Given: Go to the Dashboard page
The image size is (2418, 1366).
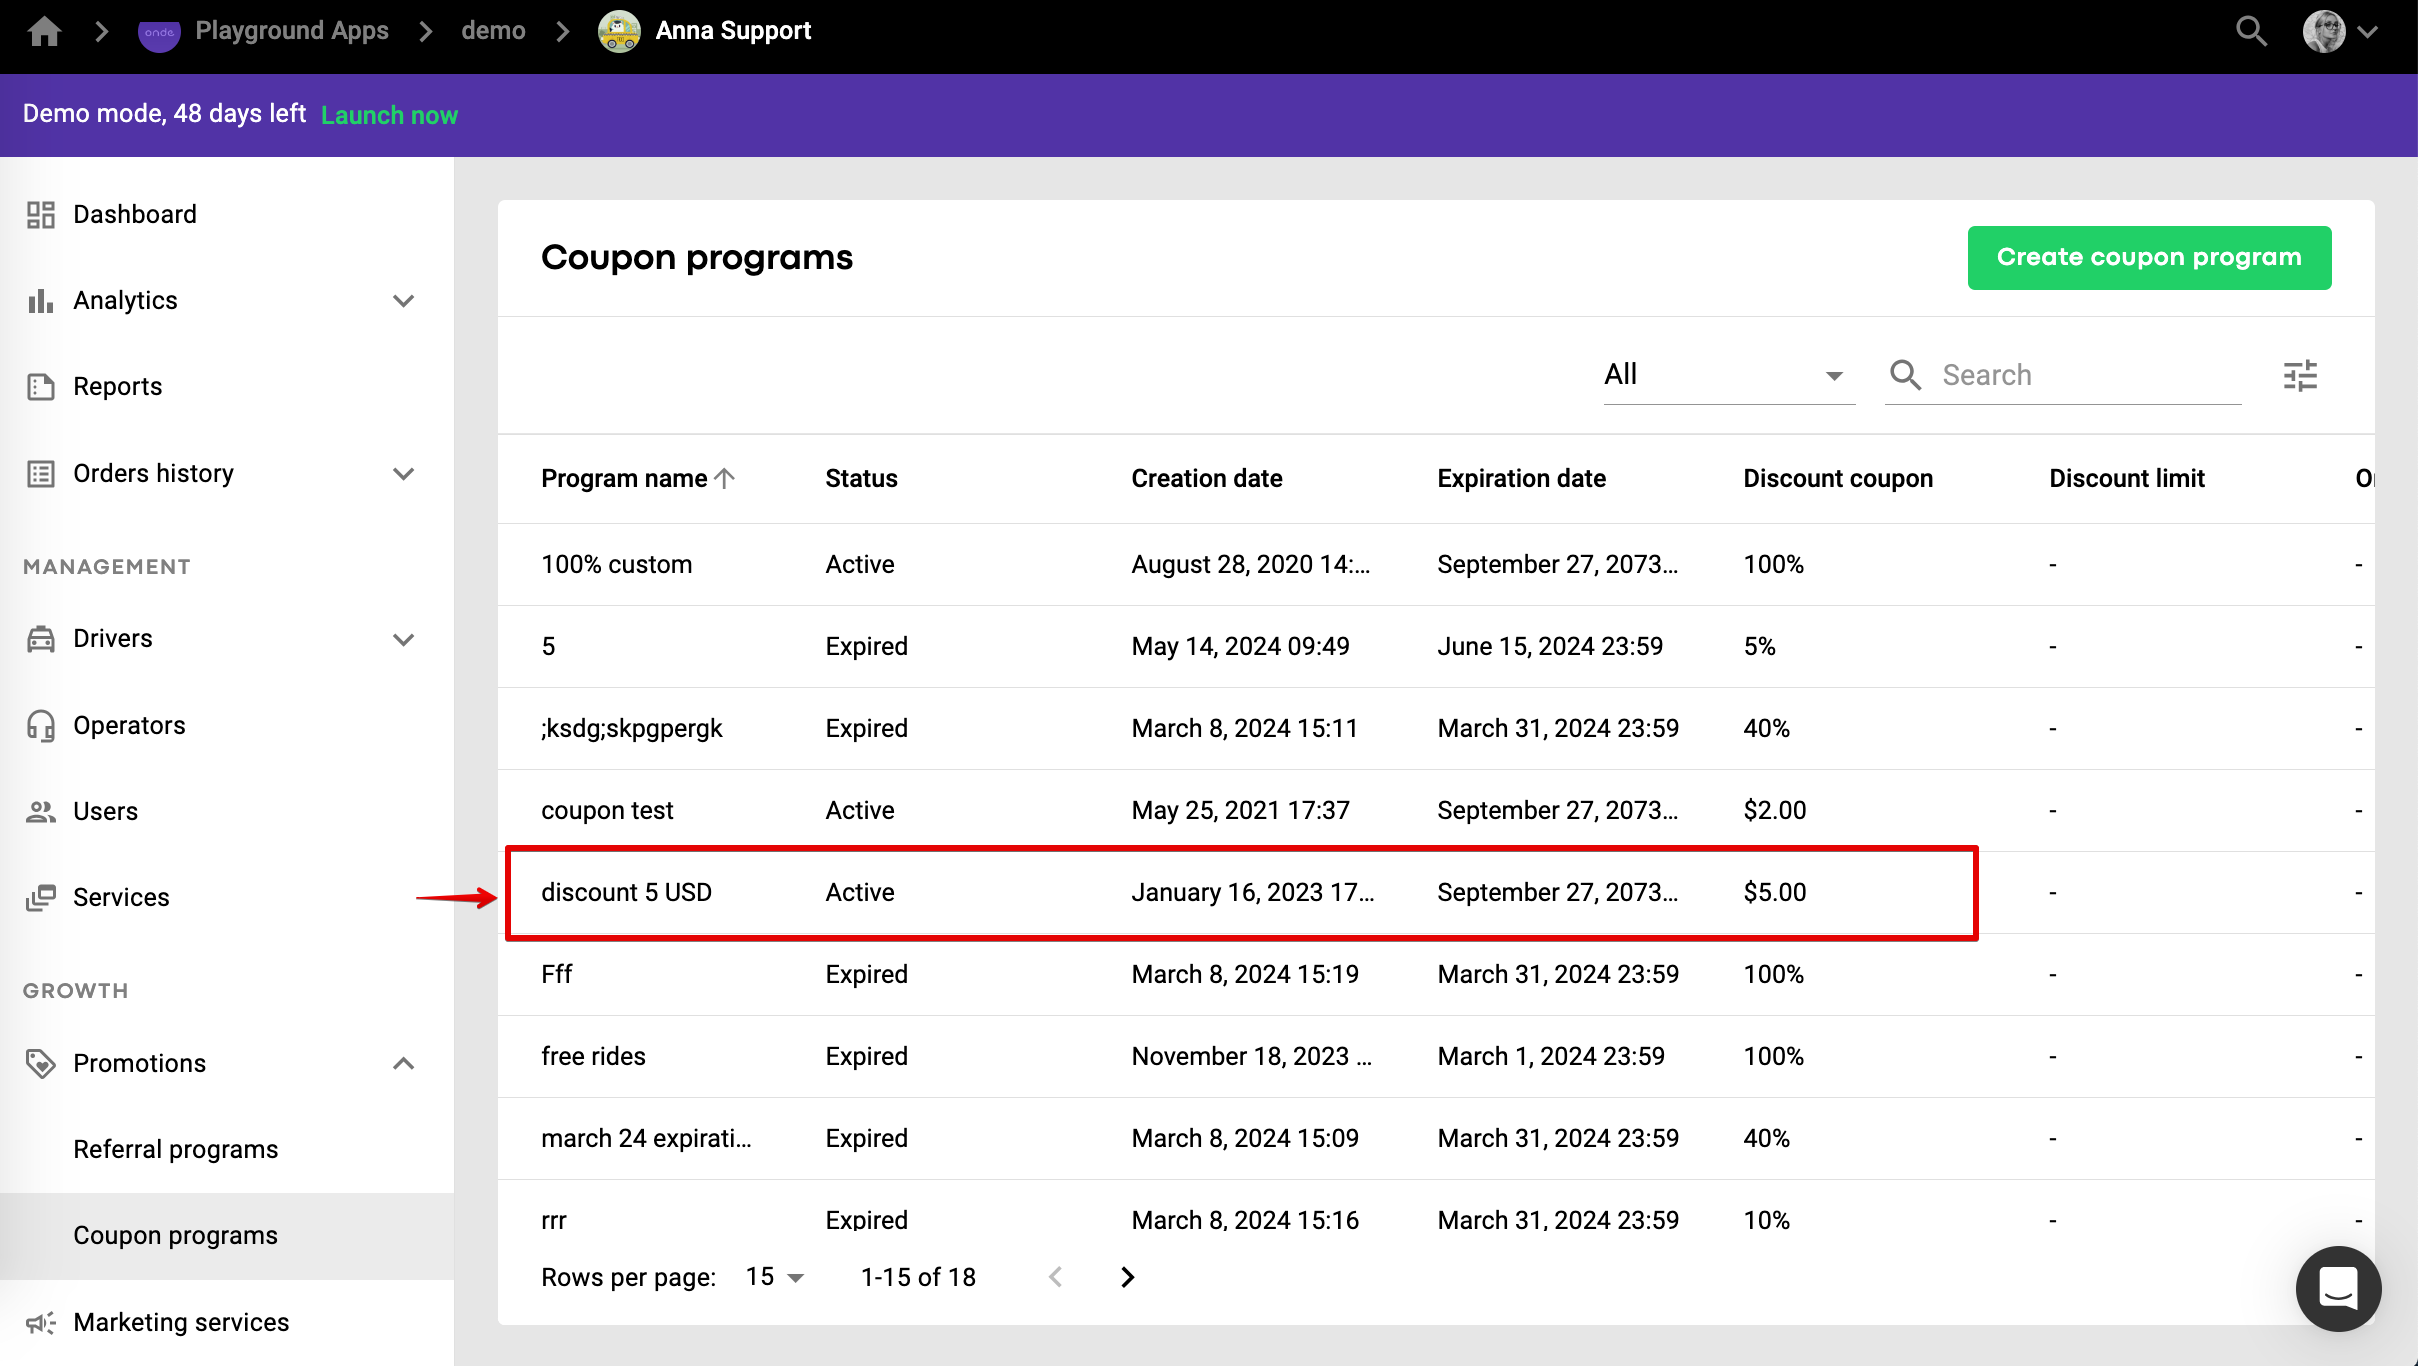Looking at the screenshot, I should click(x=135, y=215).
